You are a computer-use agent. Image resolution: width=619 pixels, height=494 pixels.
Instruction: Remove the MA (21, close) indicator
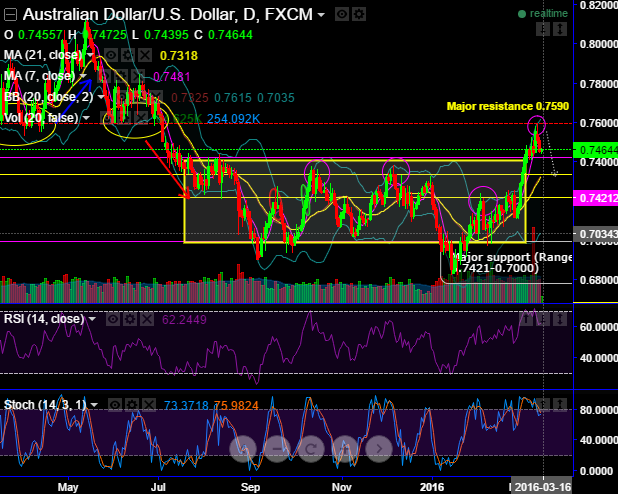click(x=145, y=55)
